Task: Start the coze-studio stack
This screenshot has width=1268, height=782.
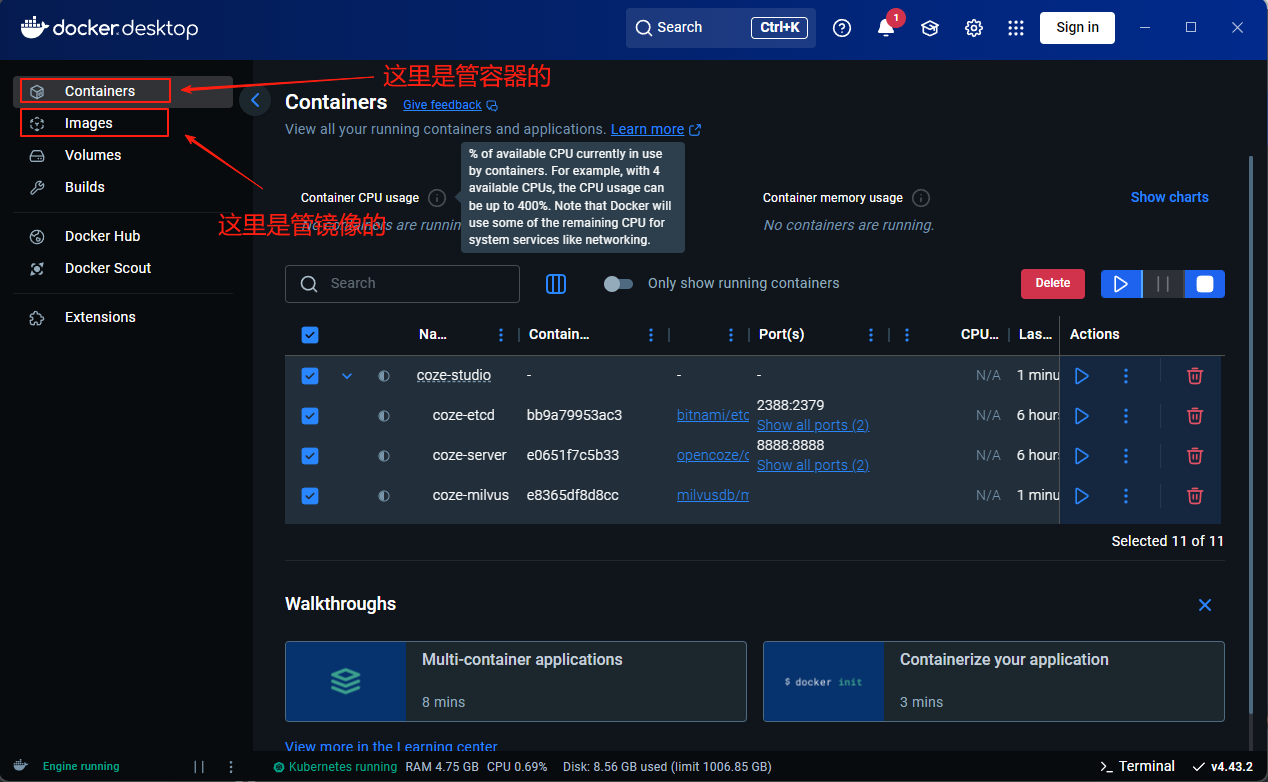Action: 1081,376
